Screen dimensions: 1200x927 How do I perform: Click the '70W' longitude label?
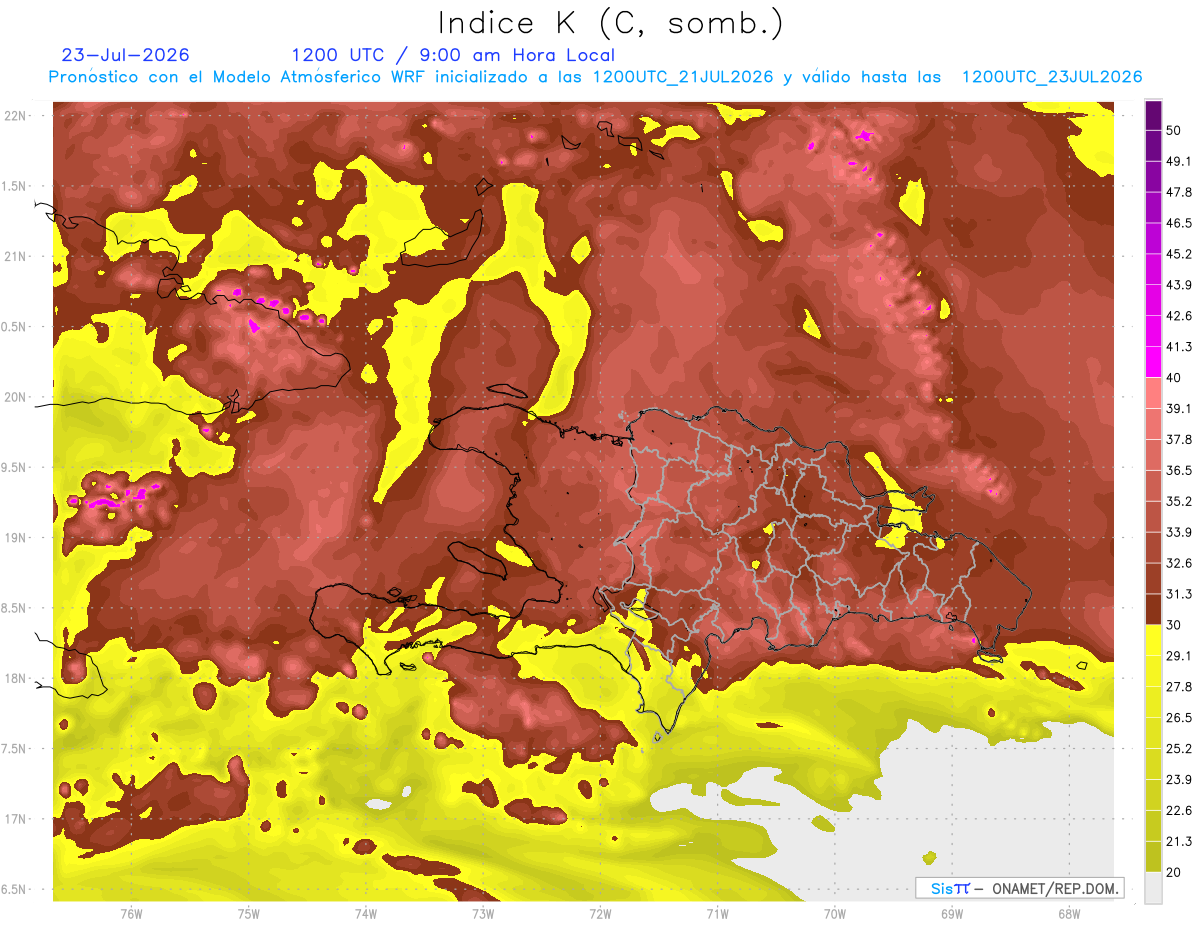[835, 913]
